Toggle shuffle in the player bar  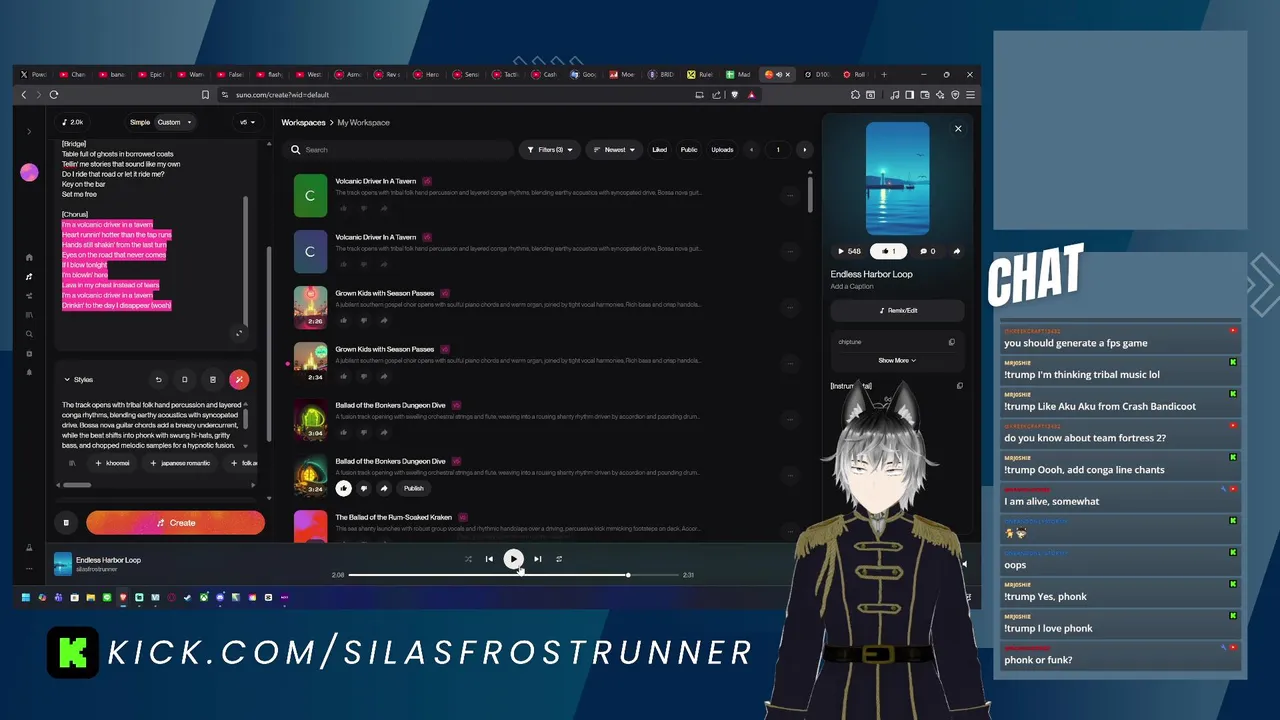click(468, 559)
